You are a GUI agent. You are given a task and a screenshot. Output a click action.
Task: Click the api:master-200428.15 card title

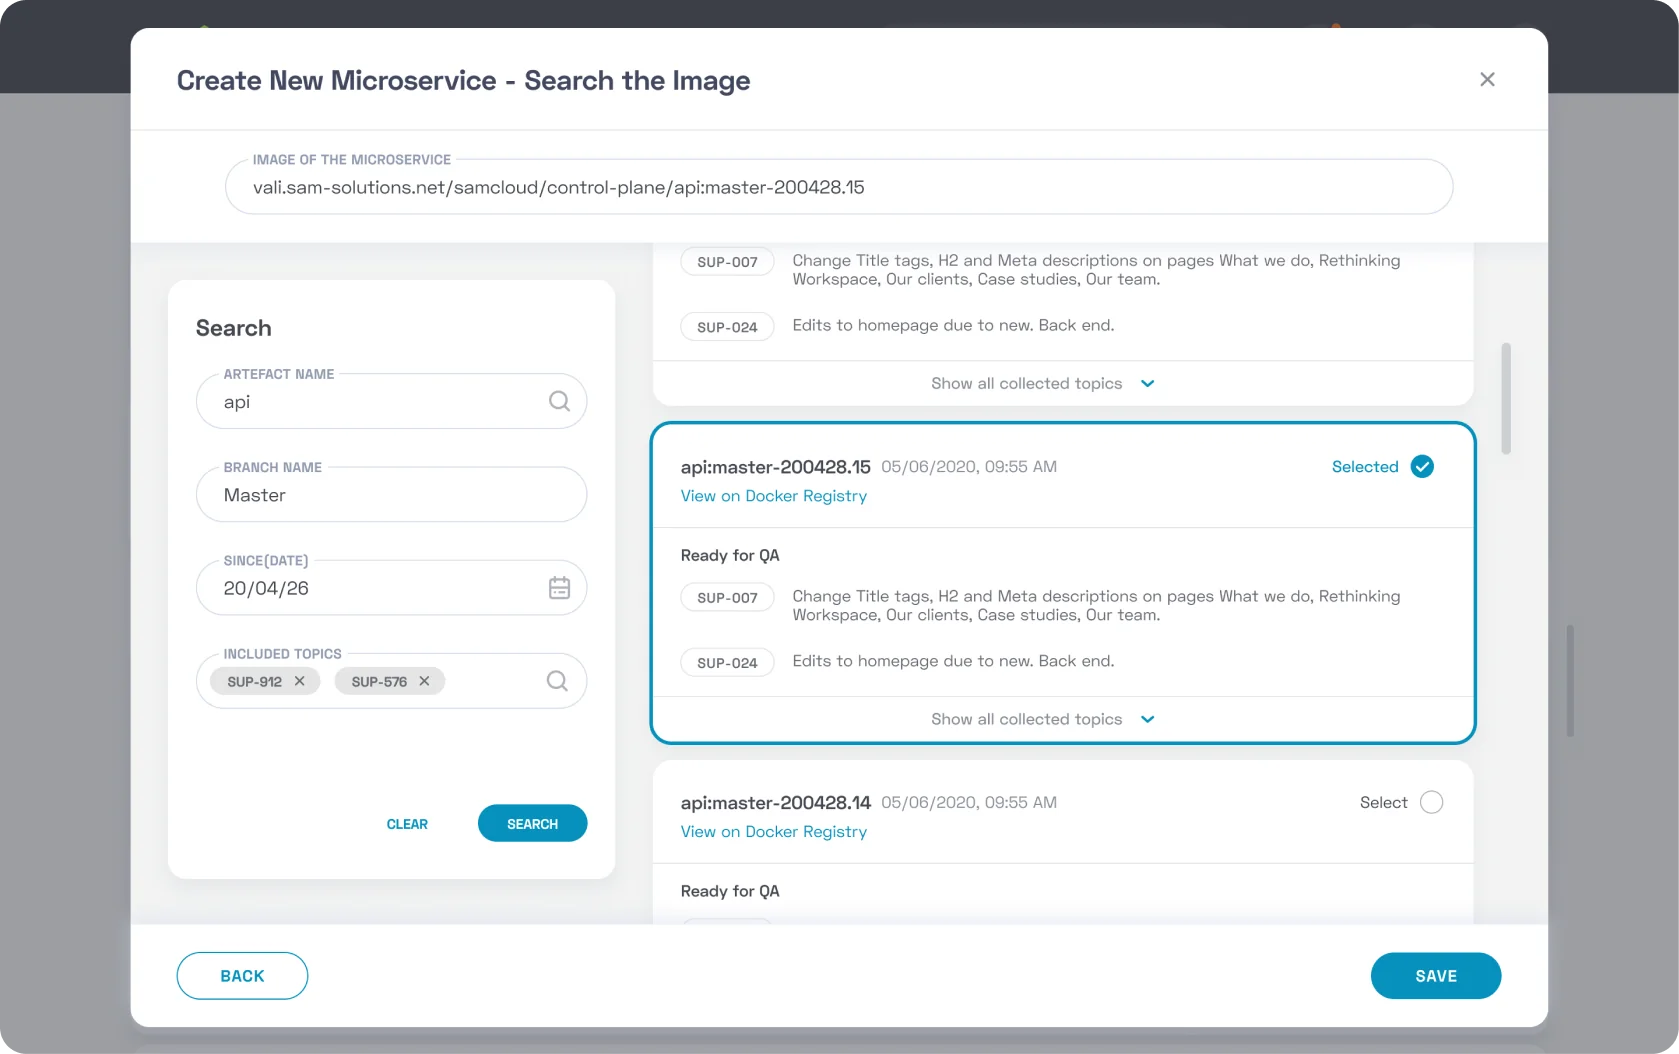point(775,467)
